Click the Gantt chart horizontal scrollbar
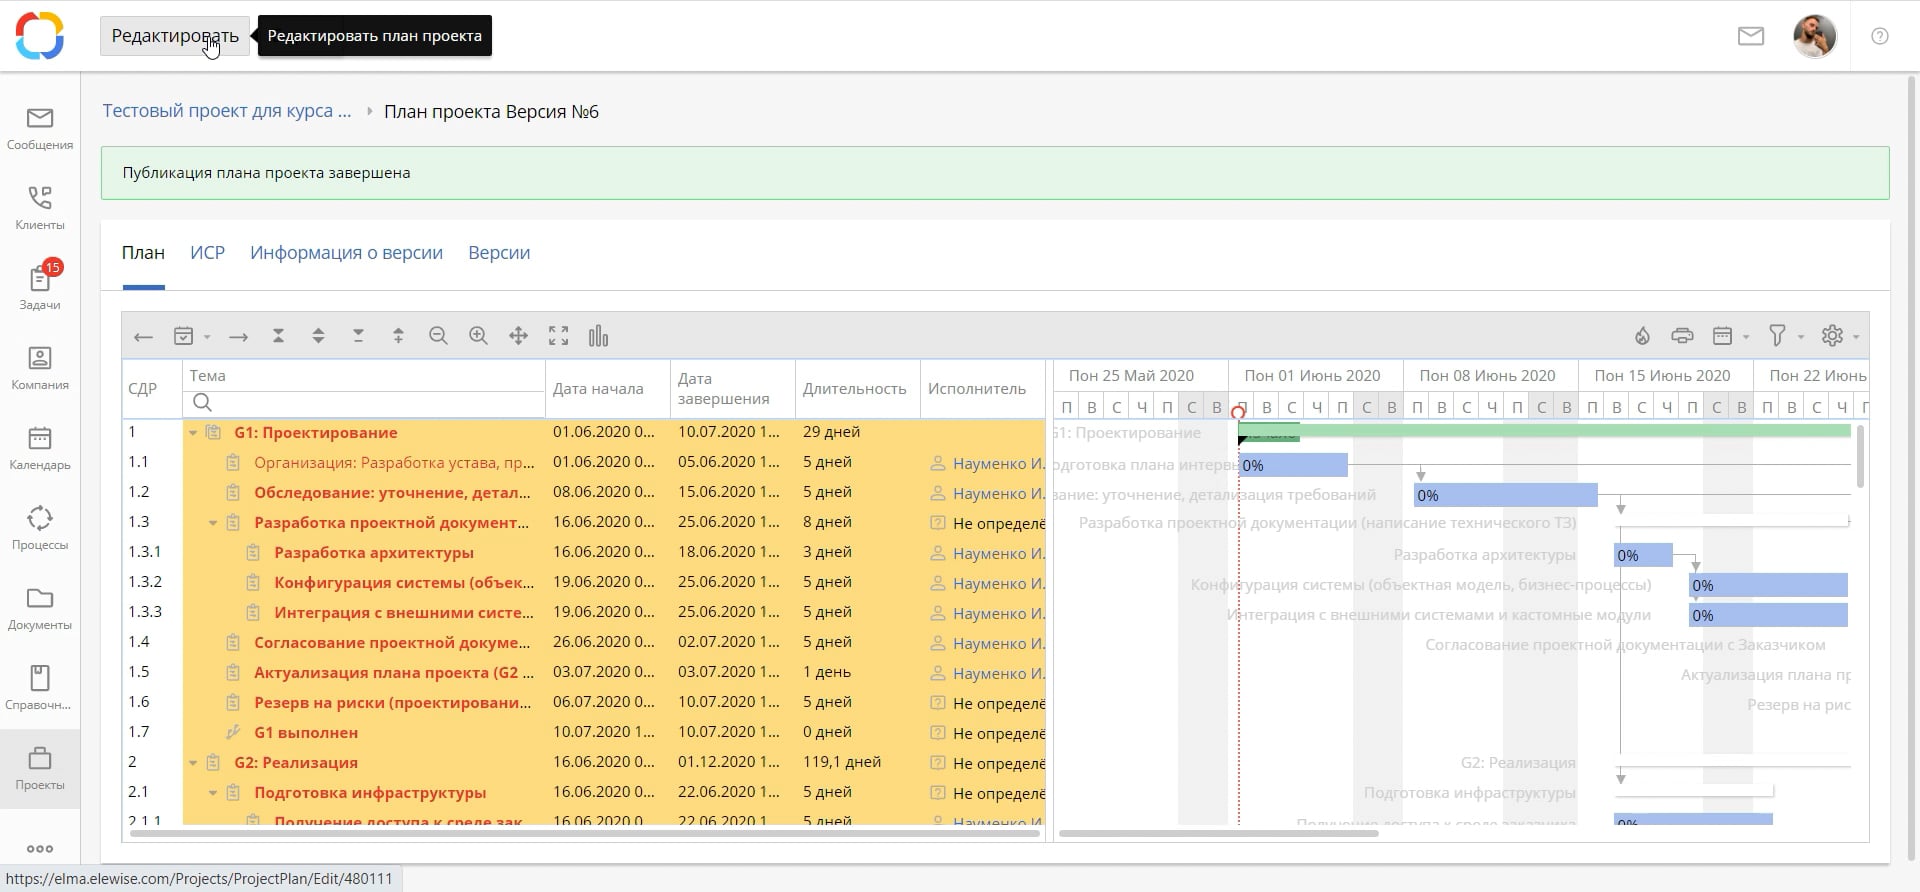Screen dimensions: 1920x892 click(1219, 832)
